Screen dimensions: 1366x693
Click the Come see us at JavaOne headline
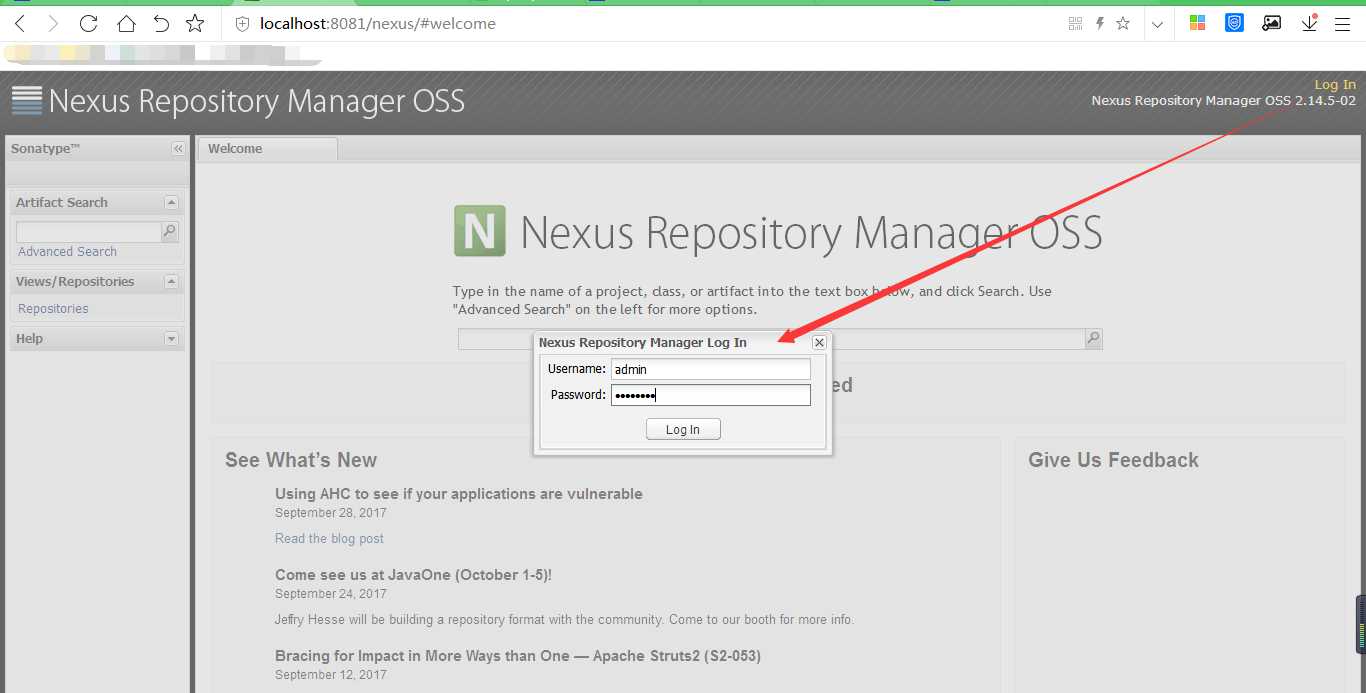pyautogui.click(x=413, y=575)
